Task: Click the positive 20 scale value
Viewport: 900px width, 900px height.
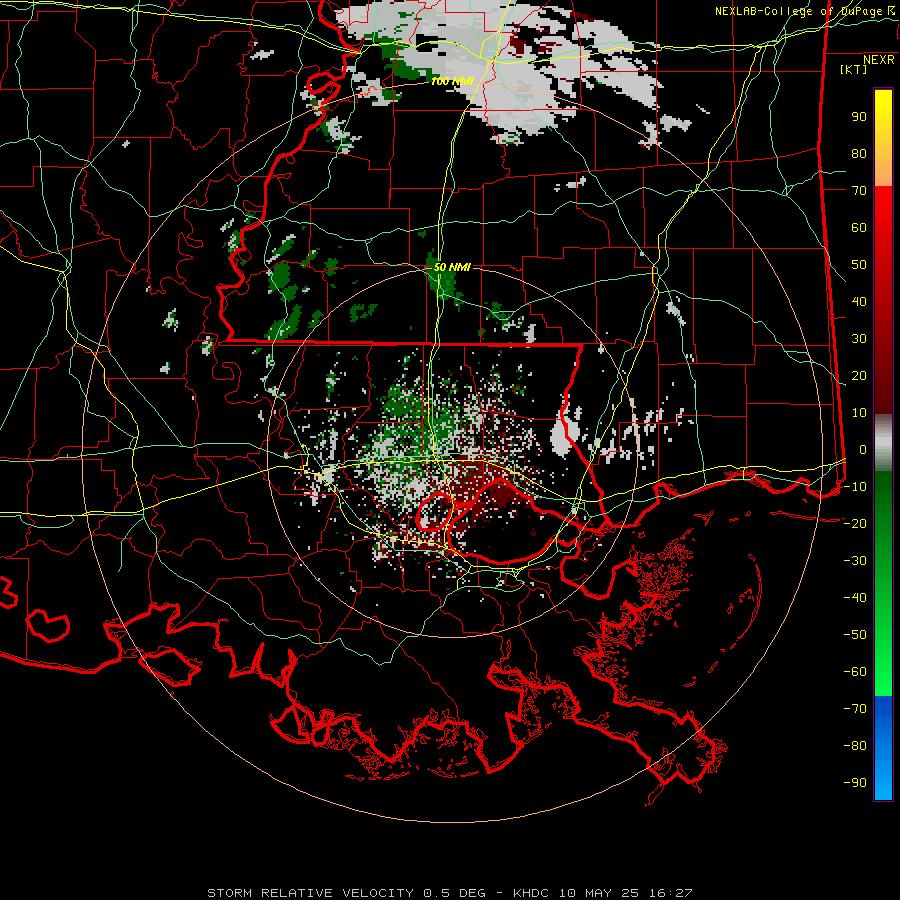Action: [x=859, y=376]
